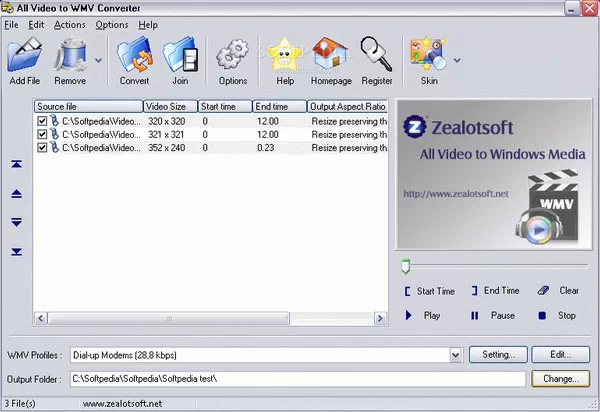This screenshot has width=600, height=412.
Task: Click the Register key icon
Action: click(x=377, y=54)
